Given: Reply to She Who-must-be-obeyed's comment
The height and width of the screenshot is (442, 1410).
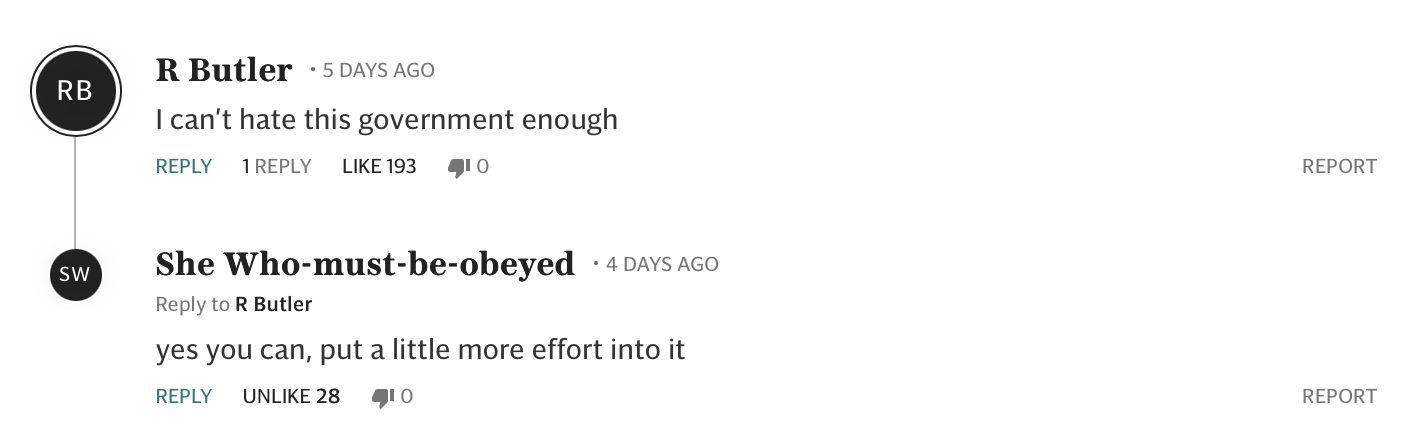Looking at the screenshot, I should 184,397.
